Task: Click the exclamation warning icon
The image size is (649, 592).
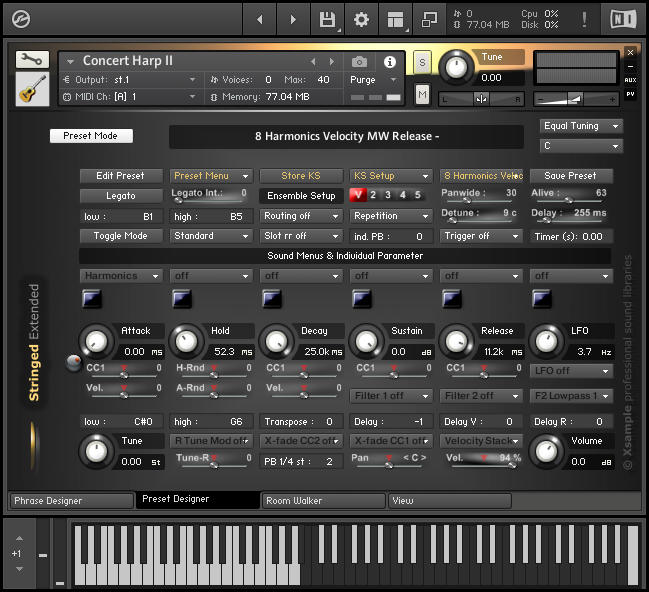Action: [584, 19]
